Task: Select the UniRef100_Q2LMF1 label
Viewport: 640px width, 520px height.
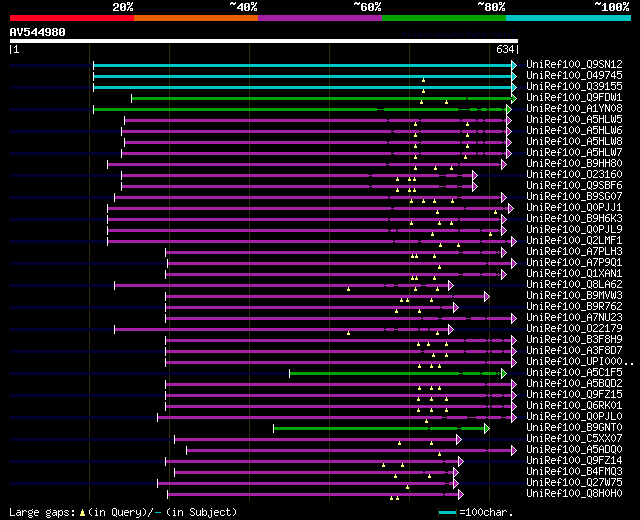Action: click(x=574, y=240)
